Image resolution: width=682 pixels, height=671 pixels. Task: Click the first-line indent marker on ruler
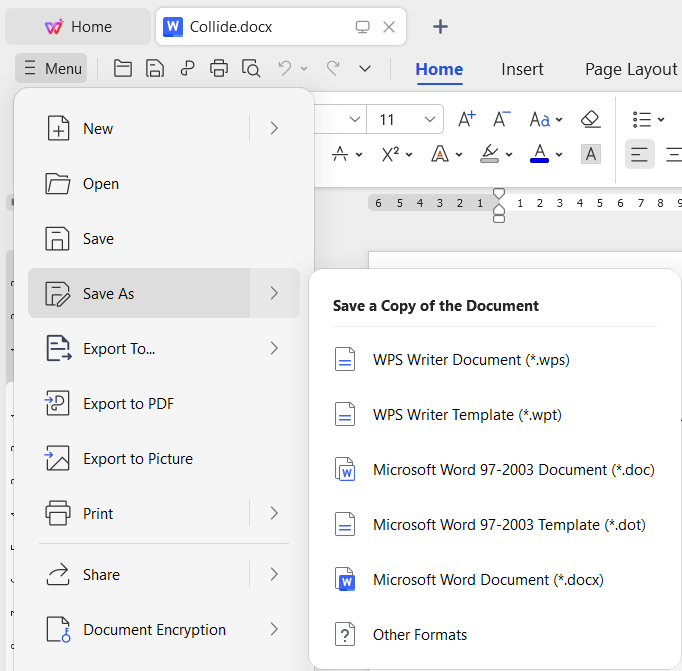(499, 193)
